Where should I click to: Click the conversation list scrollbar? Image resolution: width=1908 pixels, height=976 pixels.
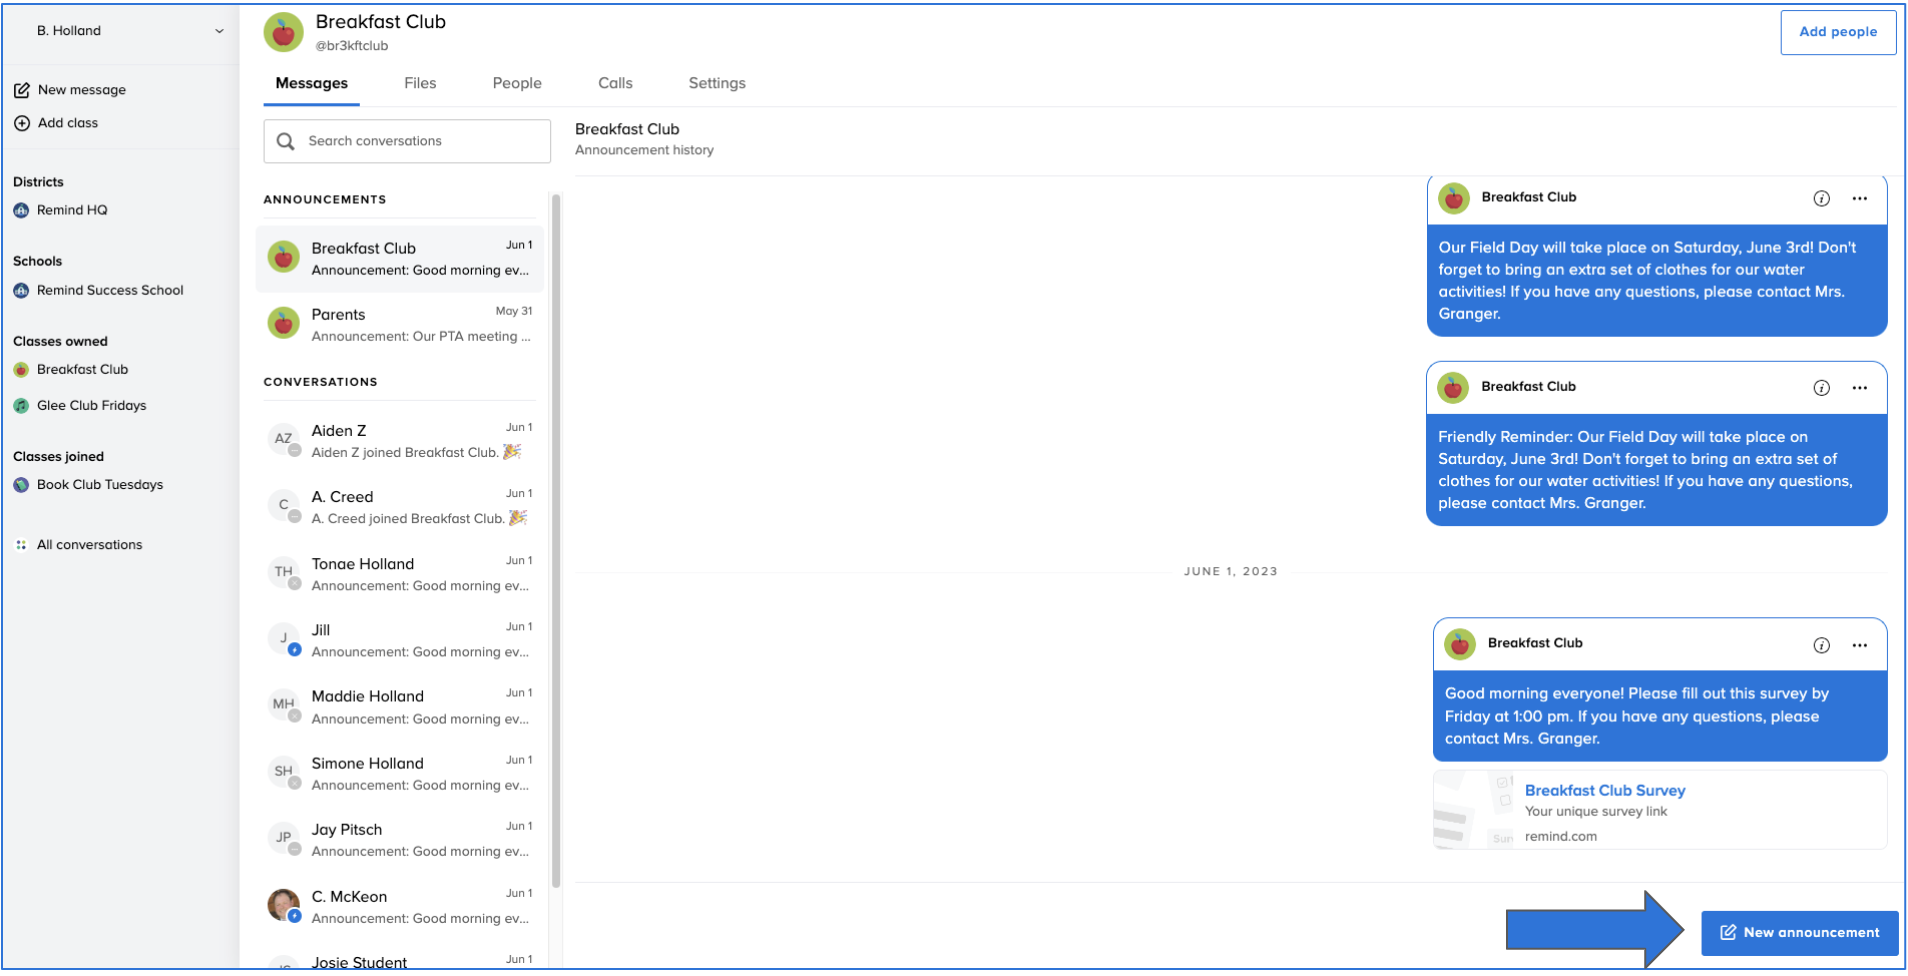click(556, 540)
